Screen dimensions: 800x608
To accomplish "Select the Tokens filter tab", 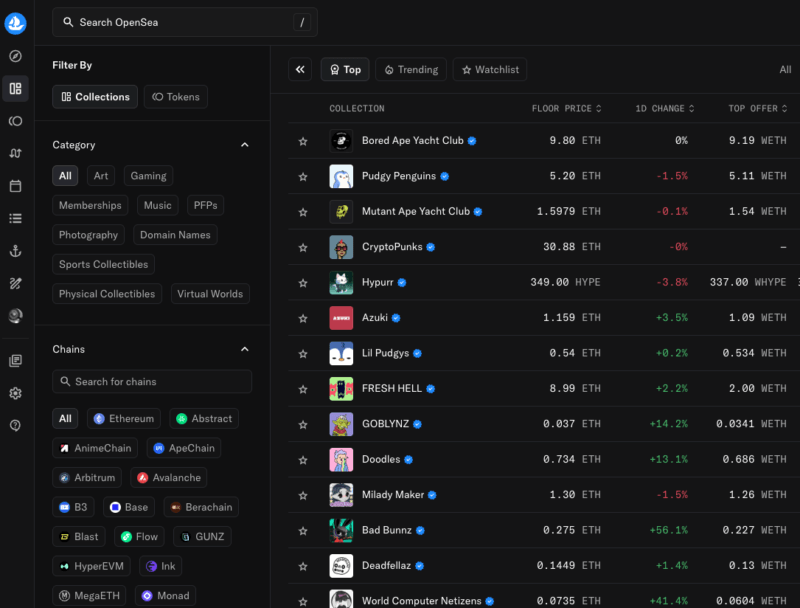I will pyautogui.click(x=176, y=97).
